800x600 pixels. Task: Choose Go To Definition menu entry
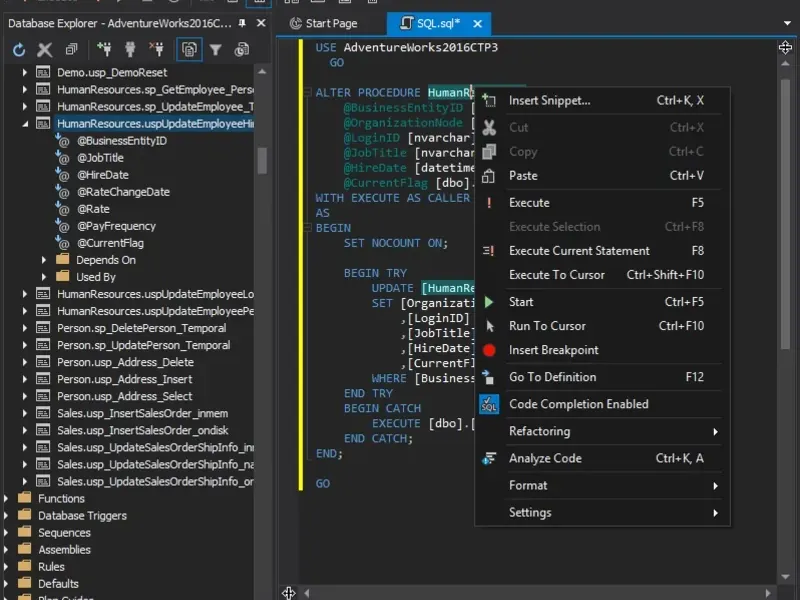[x=552, y=377]
